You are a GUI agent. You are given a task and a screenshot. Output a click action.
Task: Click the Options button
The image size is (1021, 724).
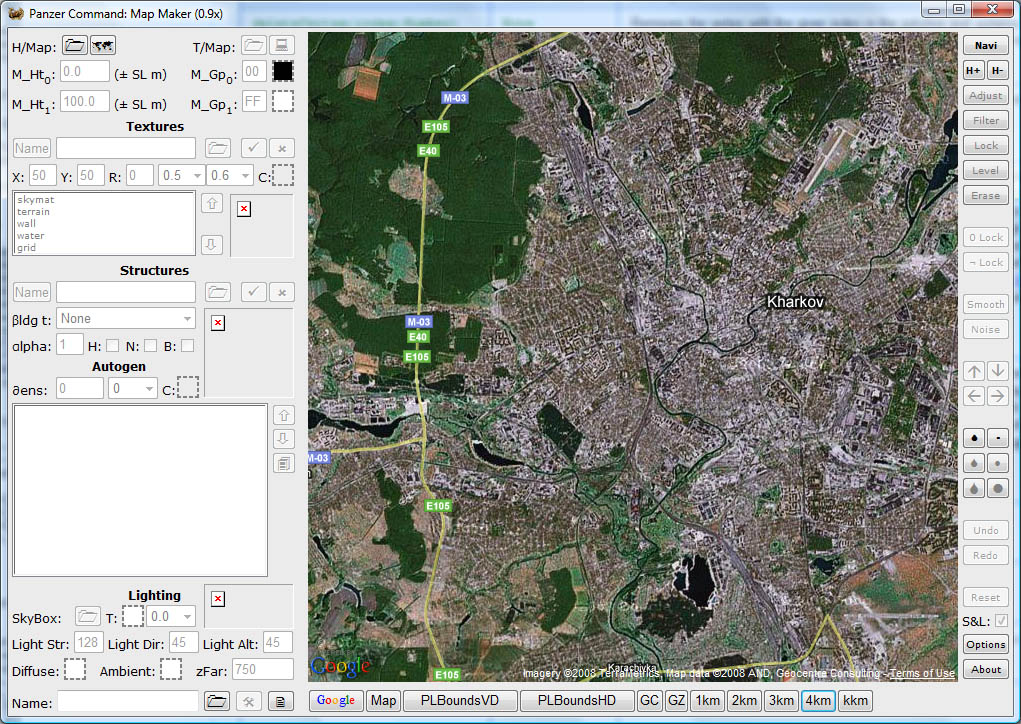[985, 645]
